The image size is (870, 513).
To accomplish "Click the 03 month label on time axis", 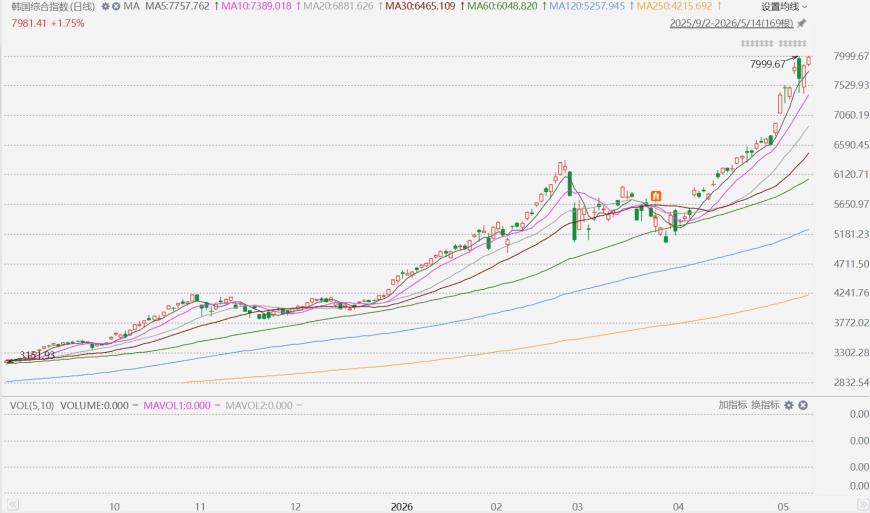I will (578, 506).
